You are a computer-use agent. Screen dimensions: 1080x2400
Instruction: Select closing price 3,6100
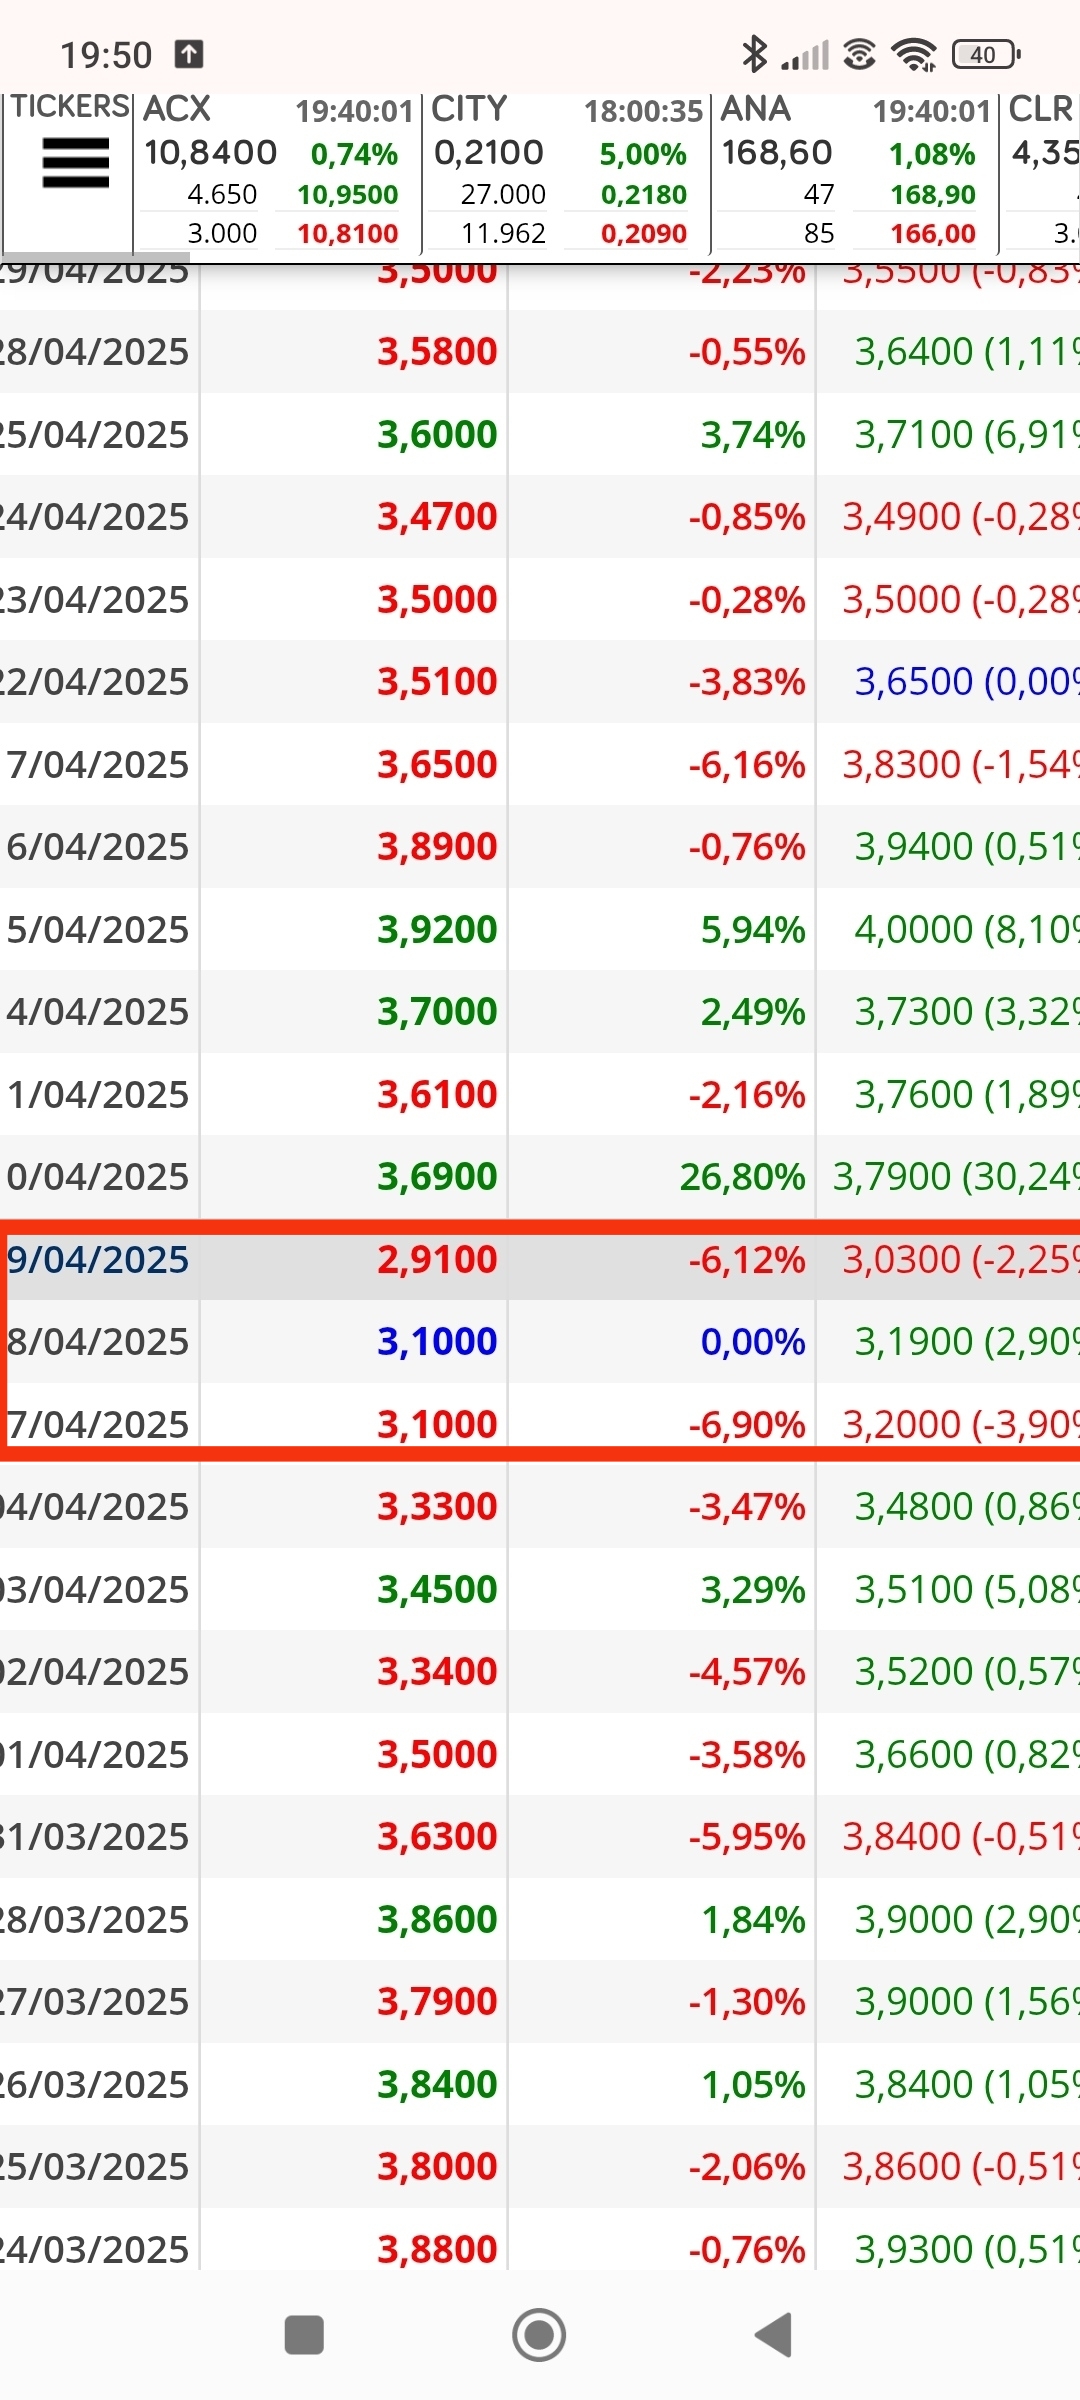(437, 1094)
